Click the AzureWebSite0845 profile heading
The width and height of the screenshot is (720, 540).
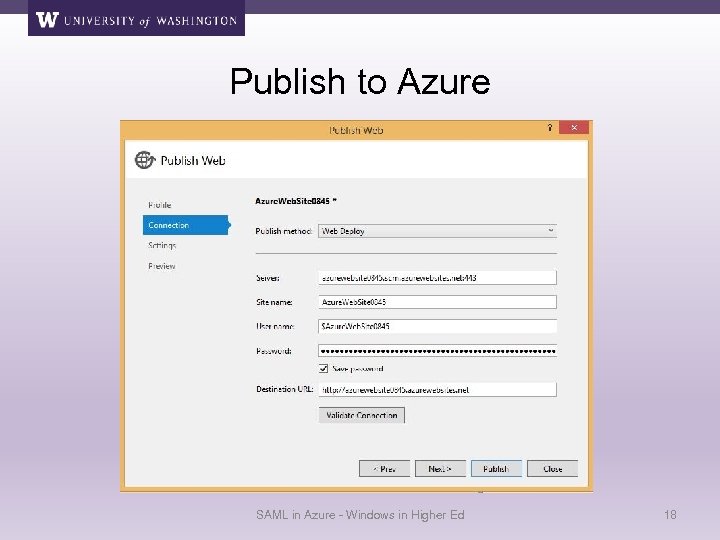(x=296, y=201)
